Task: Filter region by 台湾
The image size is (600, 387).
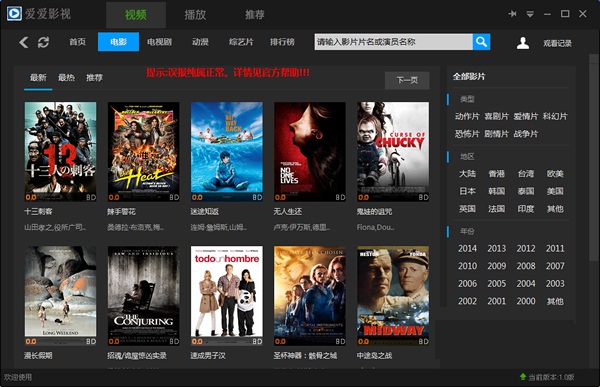Action: click(526, 174)
